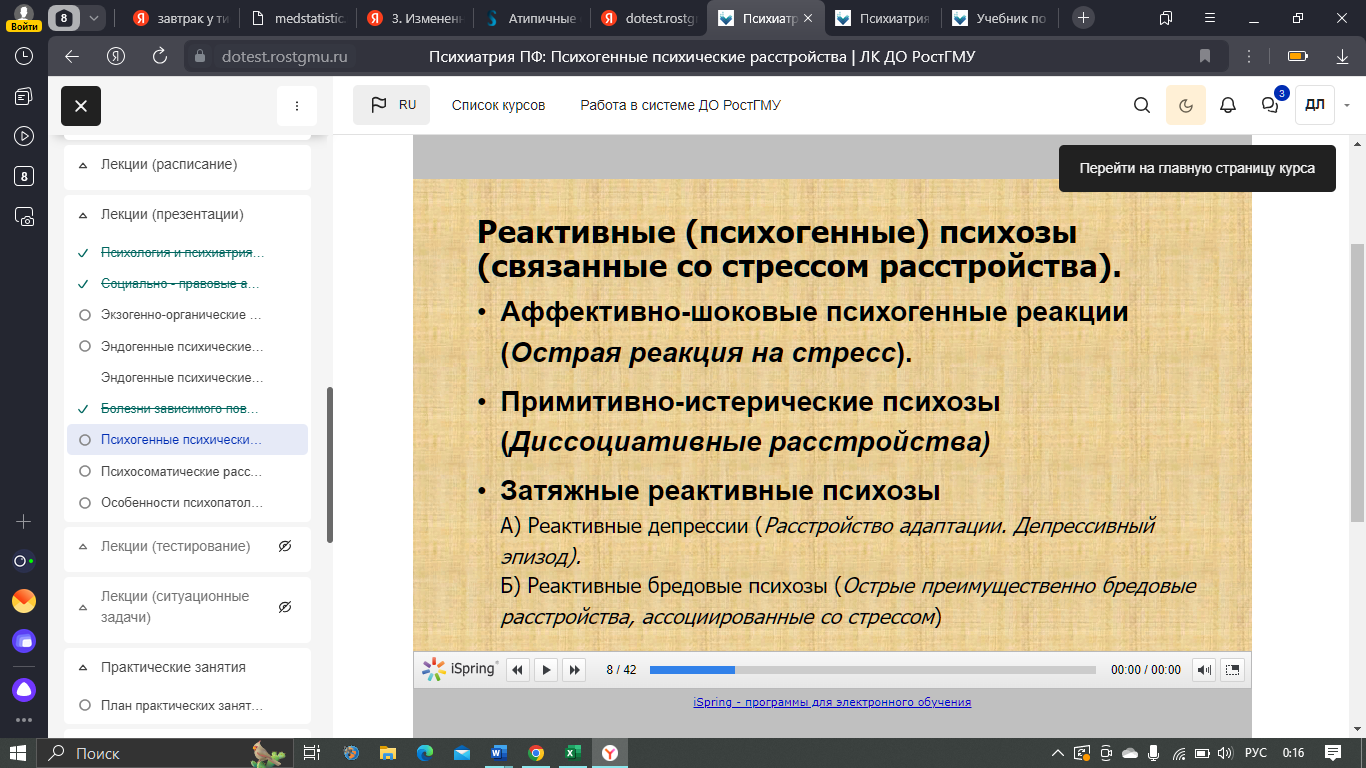Open browser history clock in sidebar
Image resolution: width=1366 pixels, height=768 pixels.
coord(24,57)
